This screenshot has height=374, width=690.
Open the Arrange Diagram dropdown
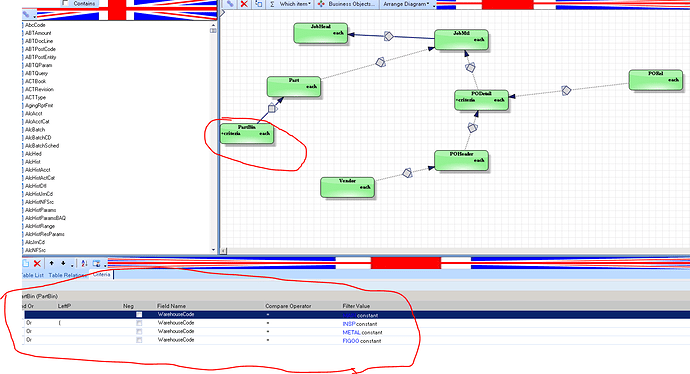(x=407, y=4)
